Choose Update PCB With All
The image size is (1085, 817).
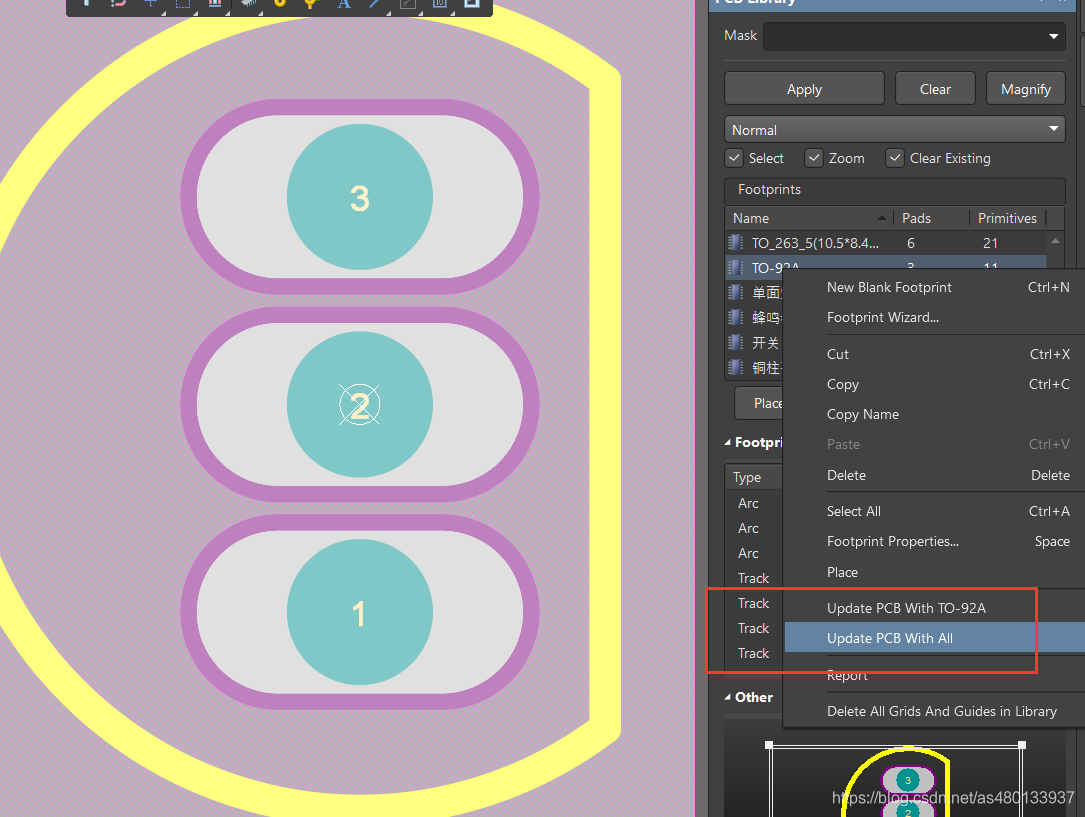(x=889, y=638)
